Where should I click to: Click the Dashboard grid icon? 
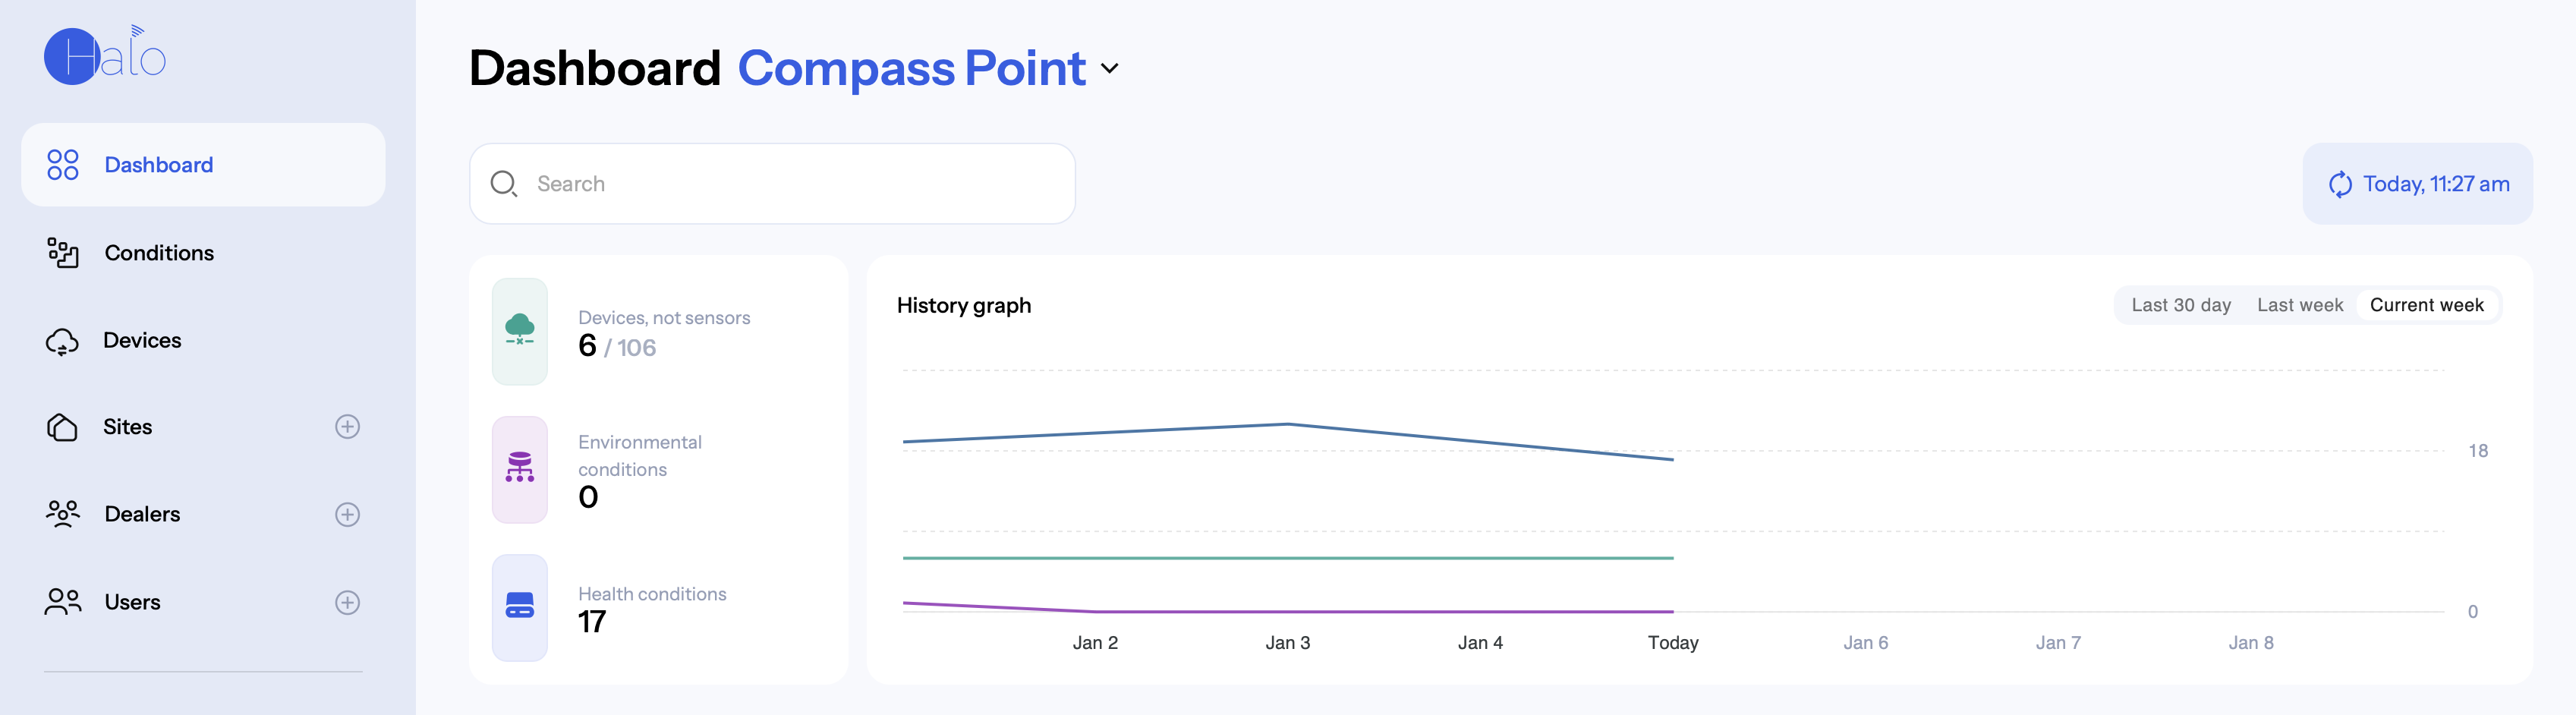[63, 165]
